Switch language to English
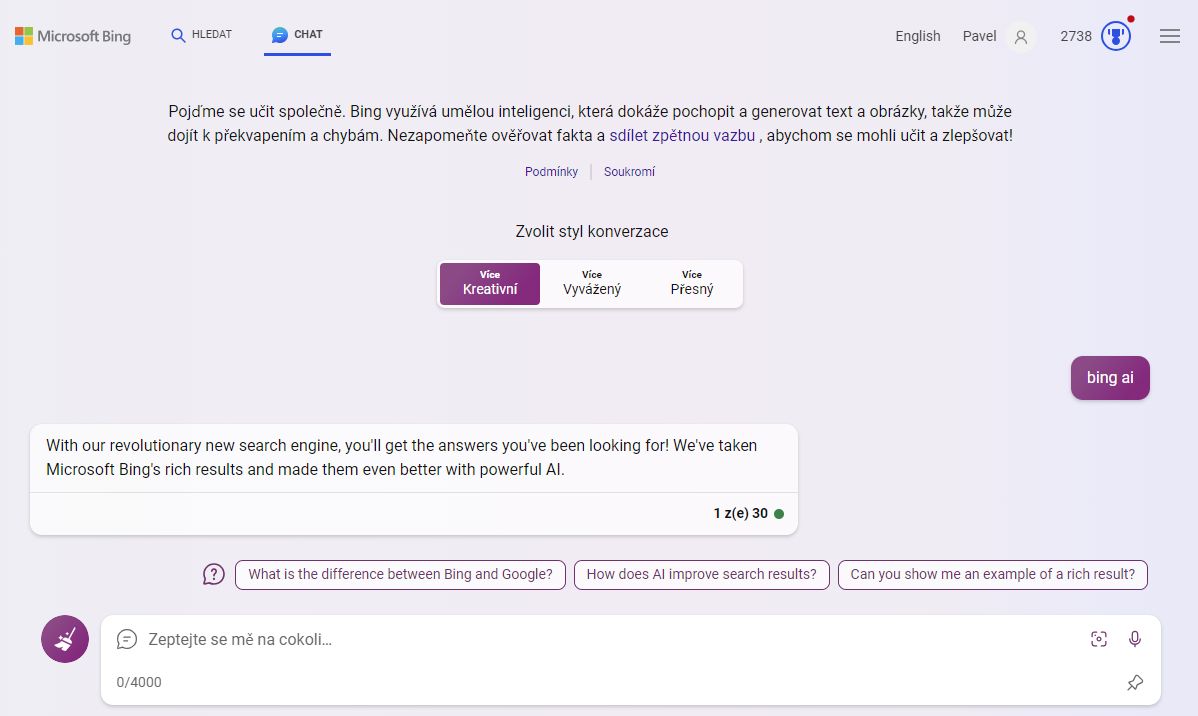This screenshot has width=1198, height=716. point(918,36)
